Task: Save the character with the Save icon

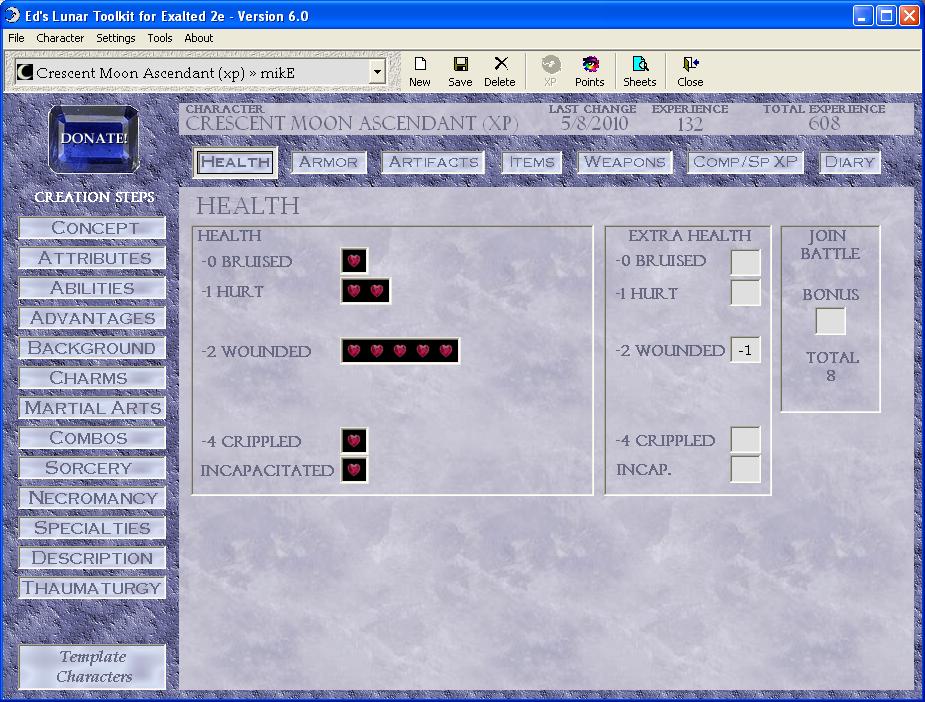Action: 460,71
